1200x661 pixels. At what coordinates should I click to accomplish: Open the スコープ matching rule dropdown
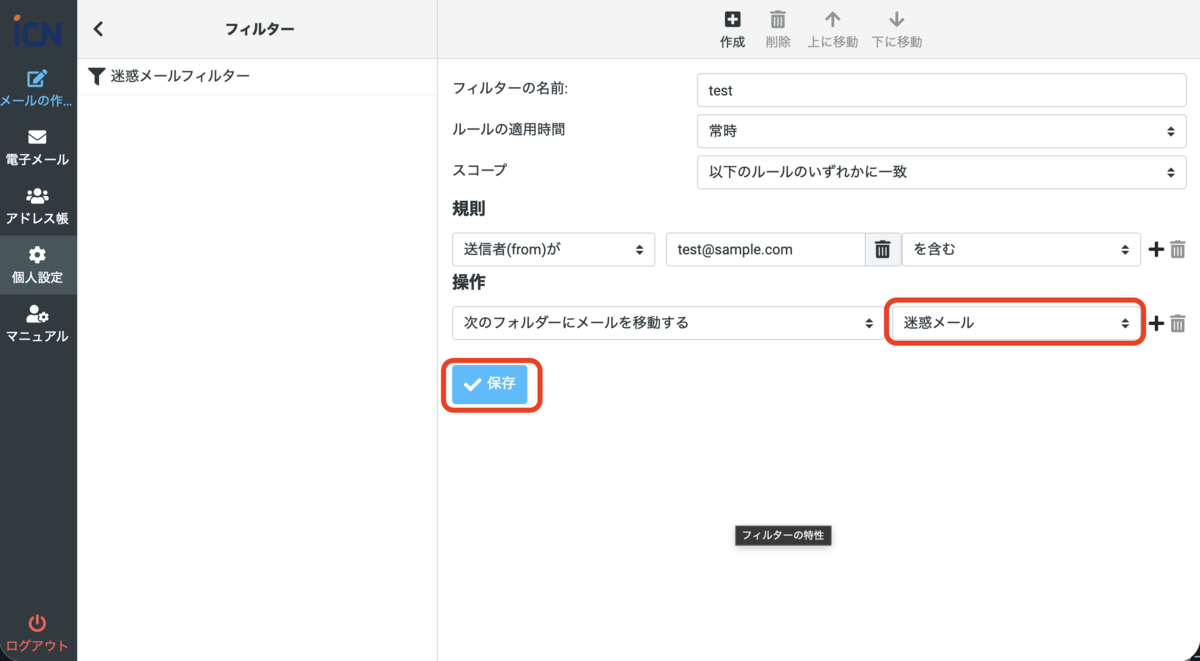coord(940,172)
